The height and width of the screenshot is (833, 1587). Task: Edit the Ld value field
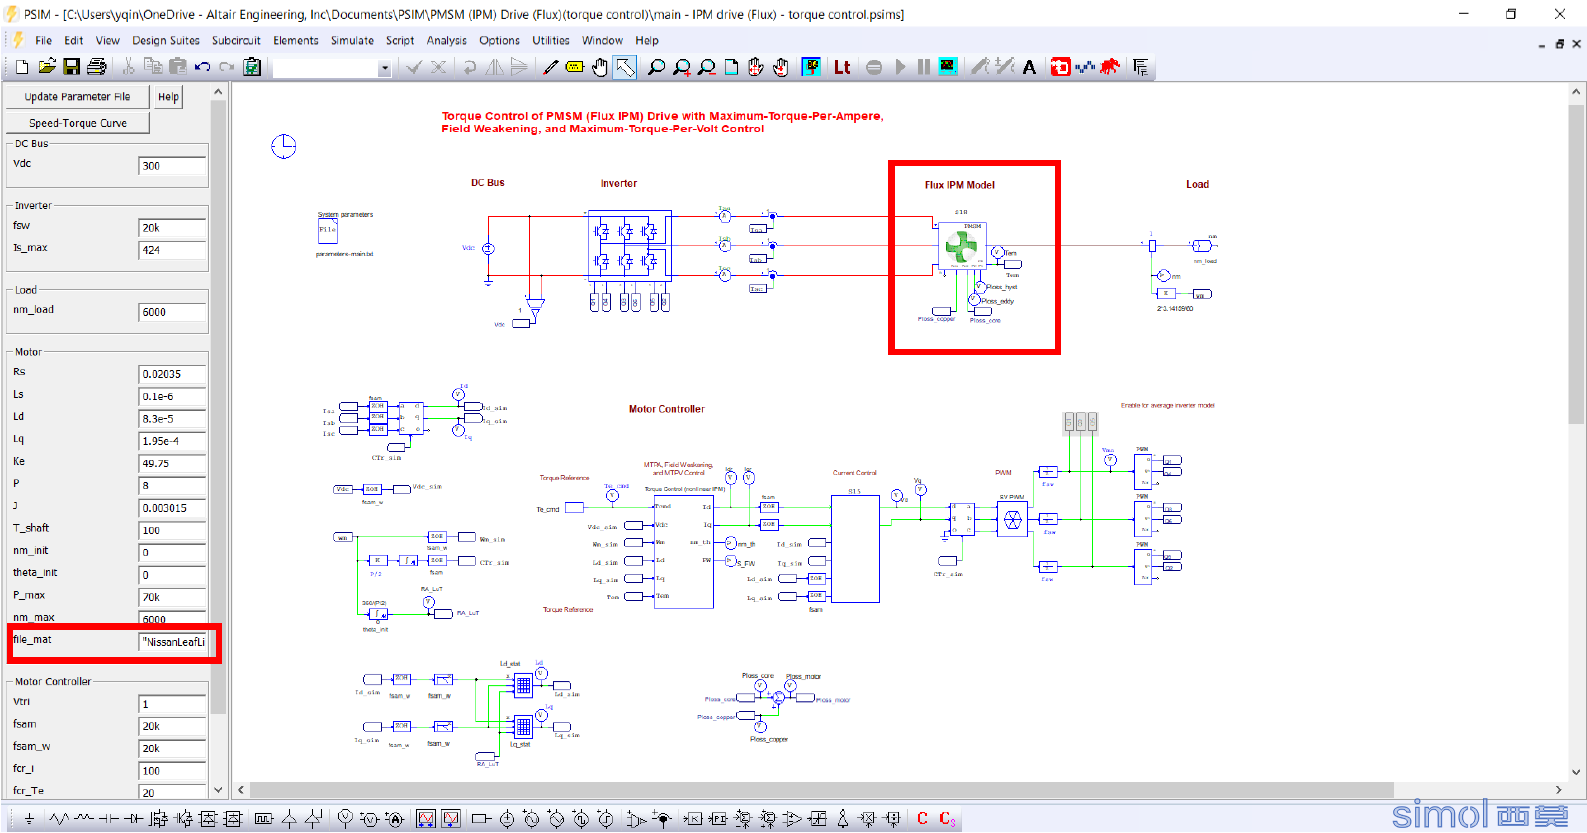(x=172, y=419)
